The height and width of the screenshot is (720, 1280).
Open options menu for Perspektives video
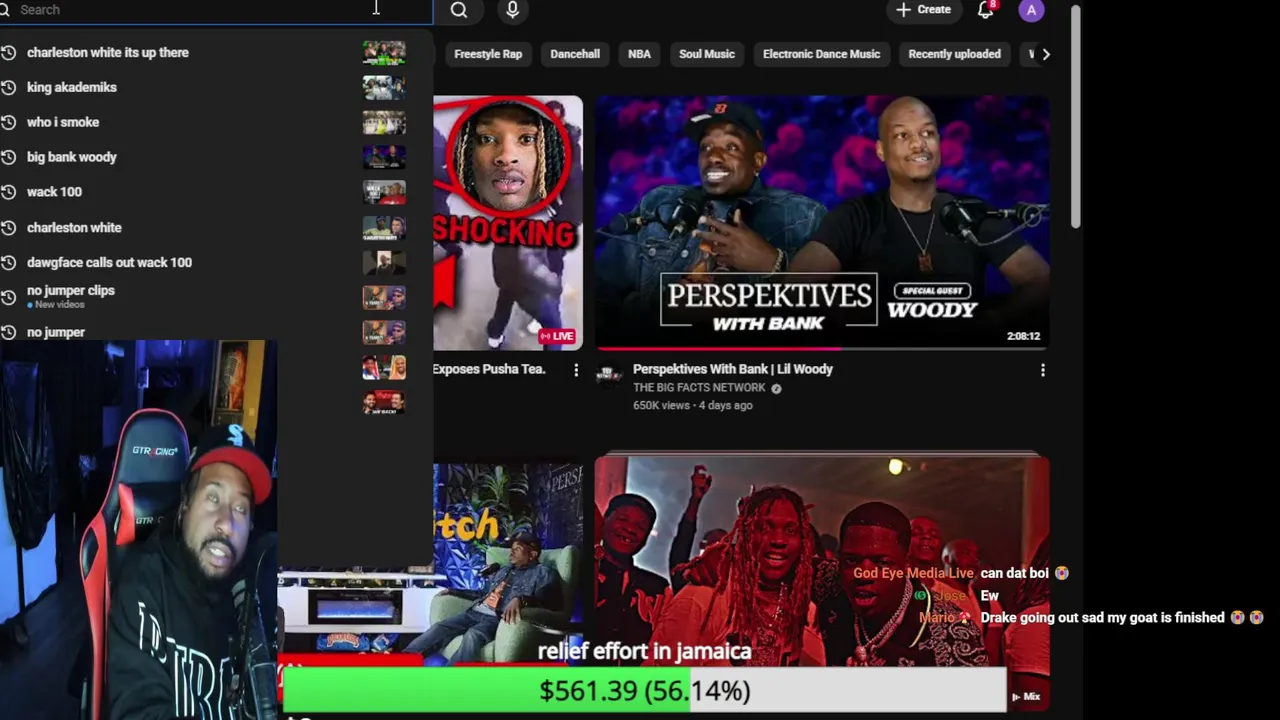click(x=1042, y=370)
